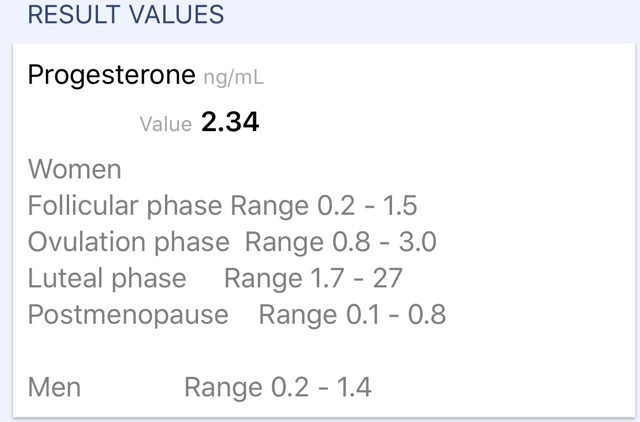Click the Ovulation phase label
This screenshot has height=422, width=640.
(x=129, y=242)
